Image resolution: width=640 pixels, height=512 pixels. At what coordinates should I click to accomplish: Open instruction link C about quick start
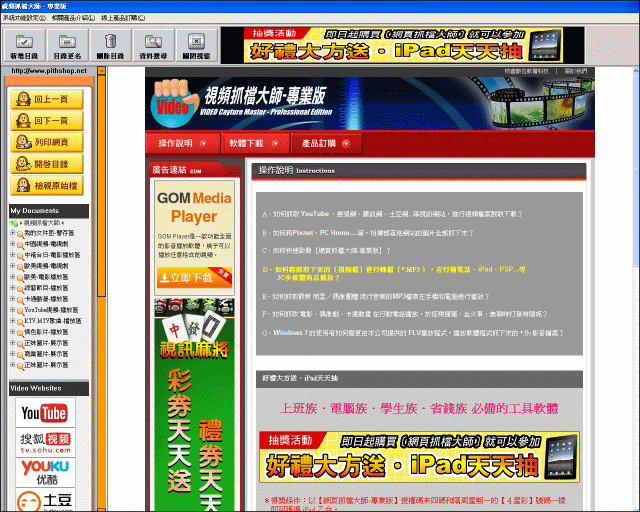[326, 251]
